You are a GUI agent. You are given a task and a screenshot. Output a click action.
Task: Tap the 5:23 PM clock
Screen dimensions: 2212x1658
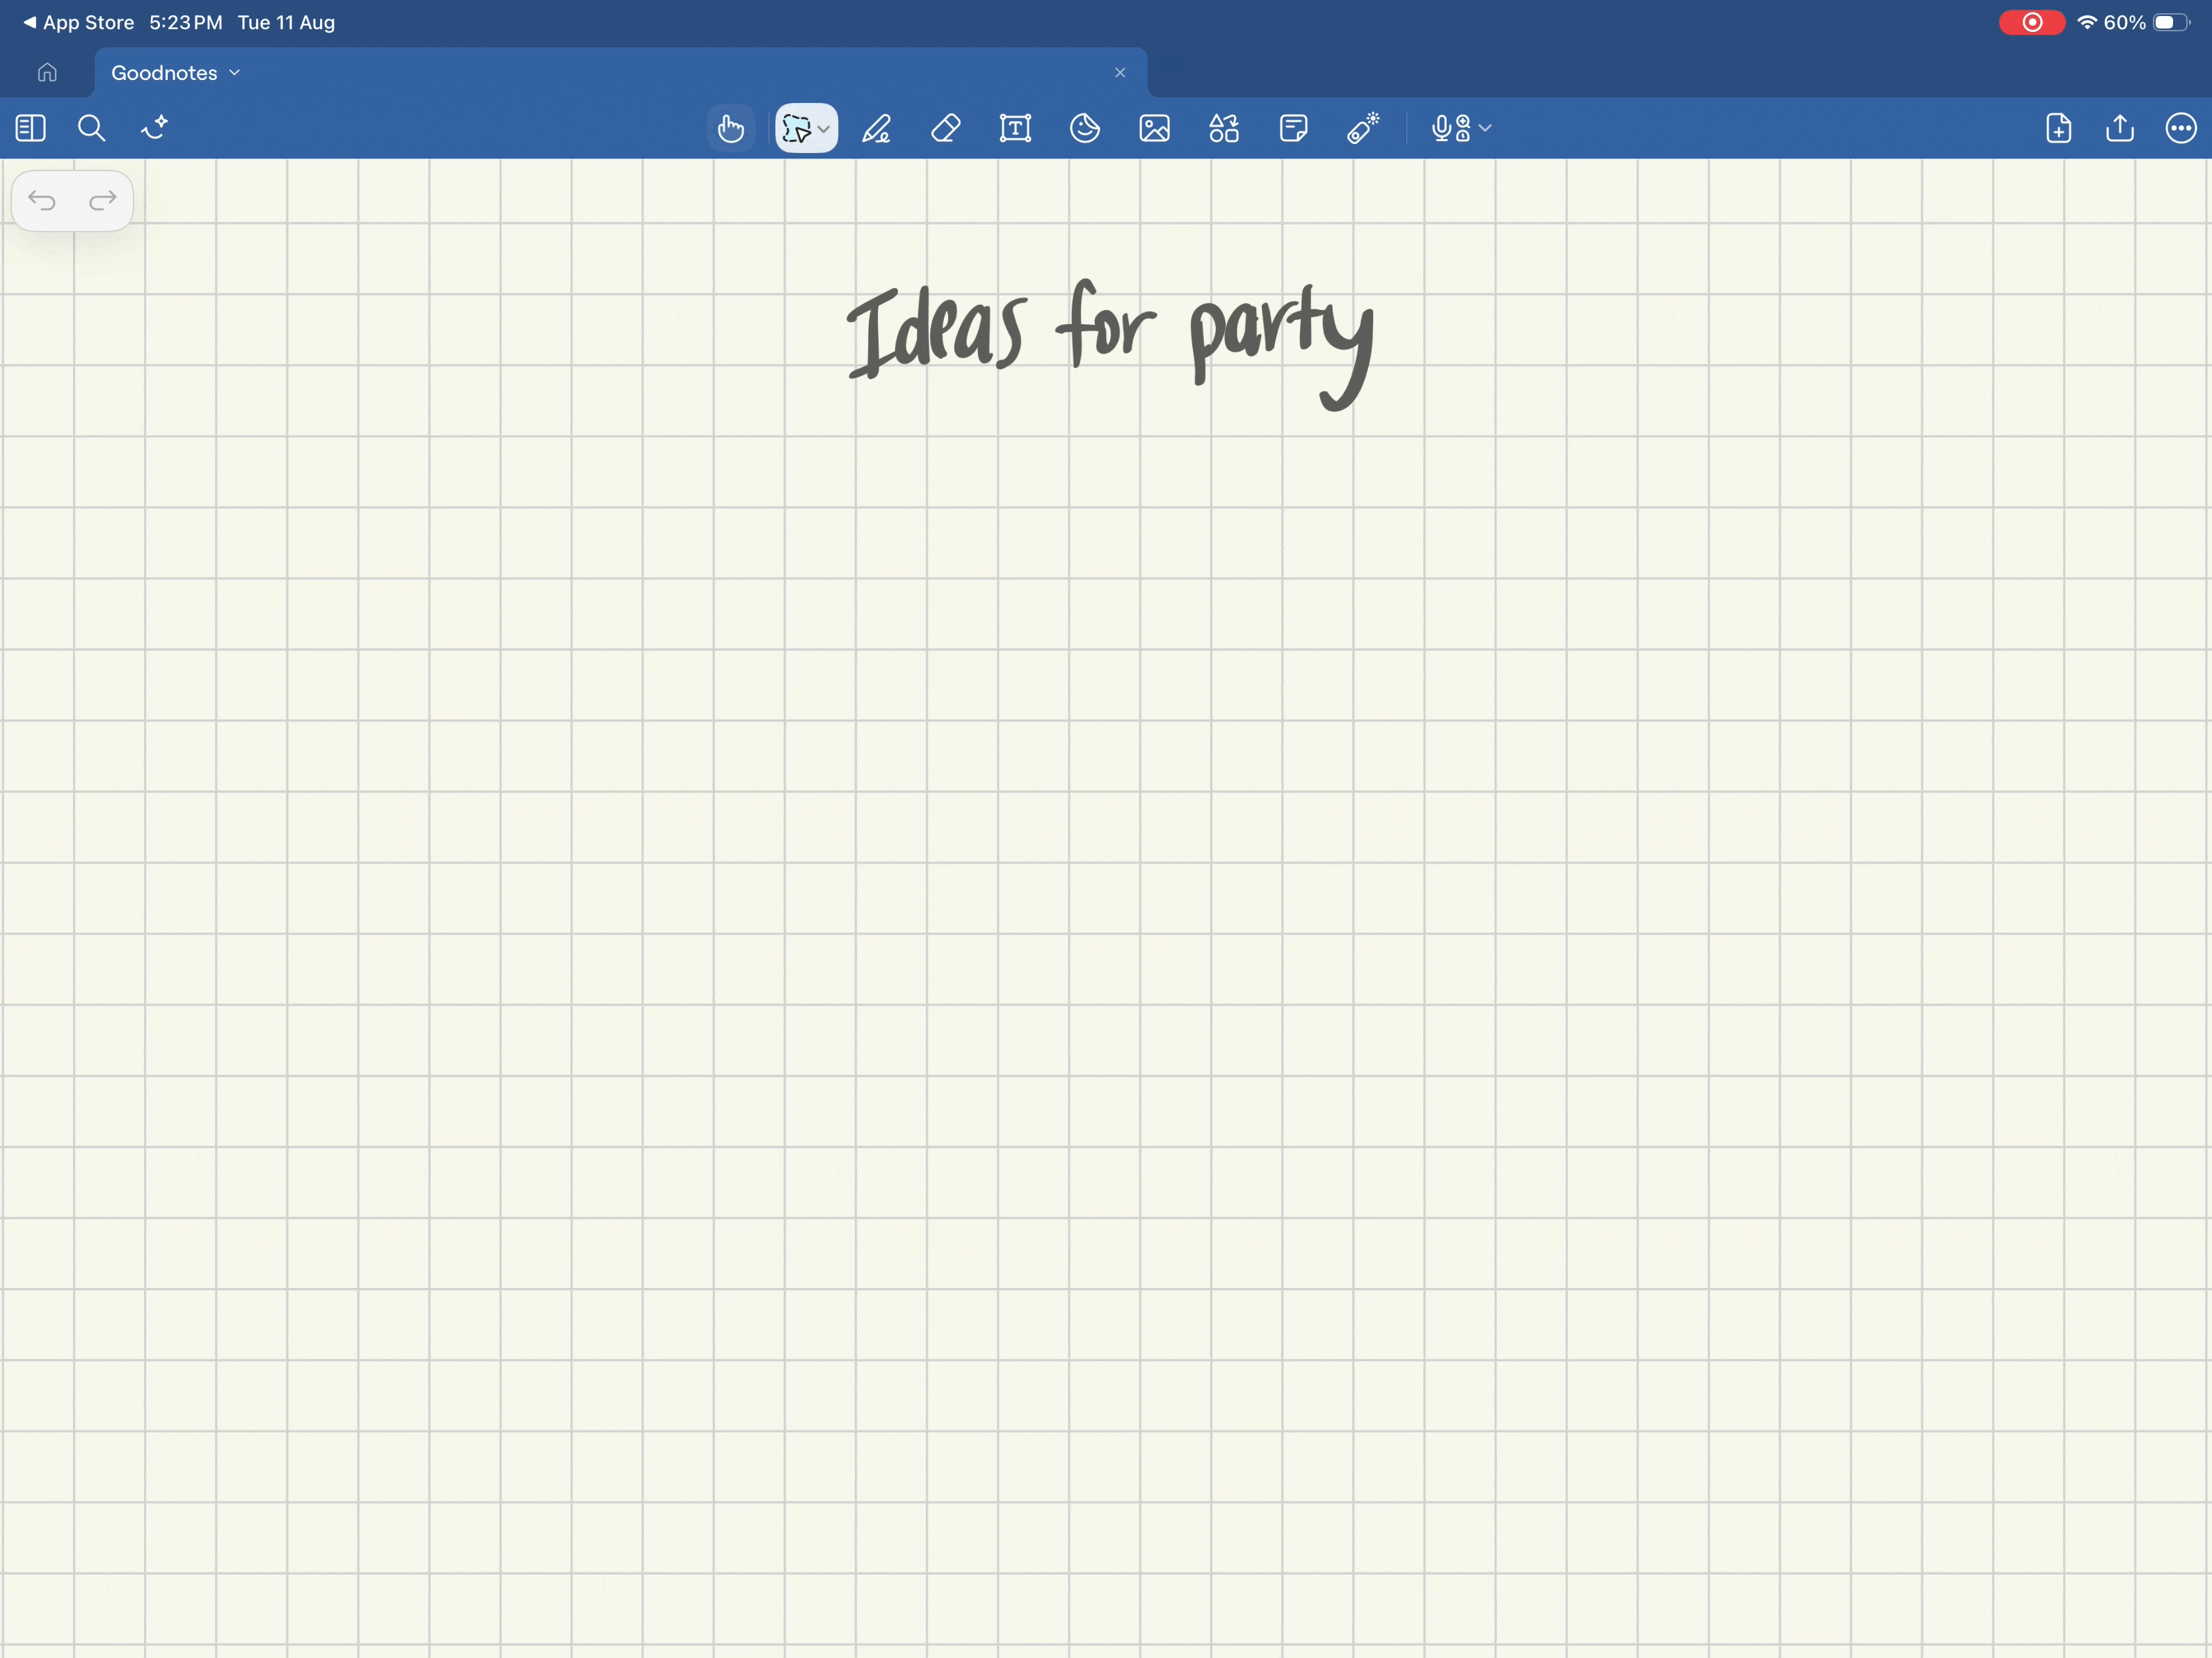(186, 22)
